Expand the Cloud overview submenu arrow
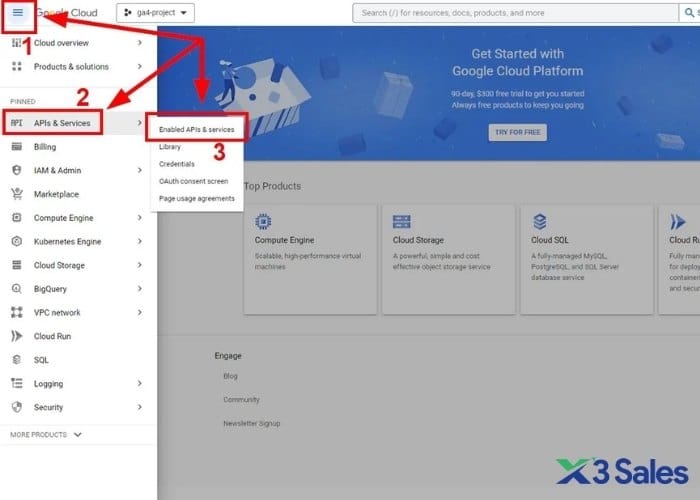700x500 pixels. click(140, 43)
